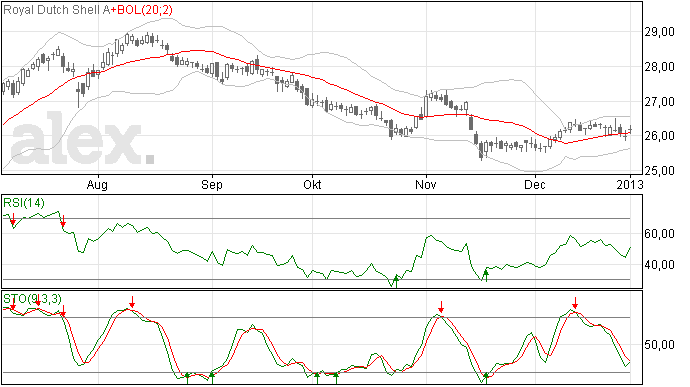Click the Aug date axis label

(97, 185)
